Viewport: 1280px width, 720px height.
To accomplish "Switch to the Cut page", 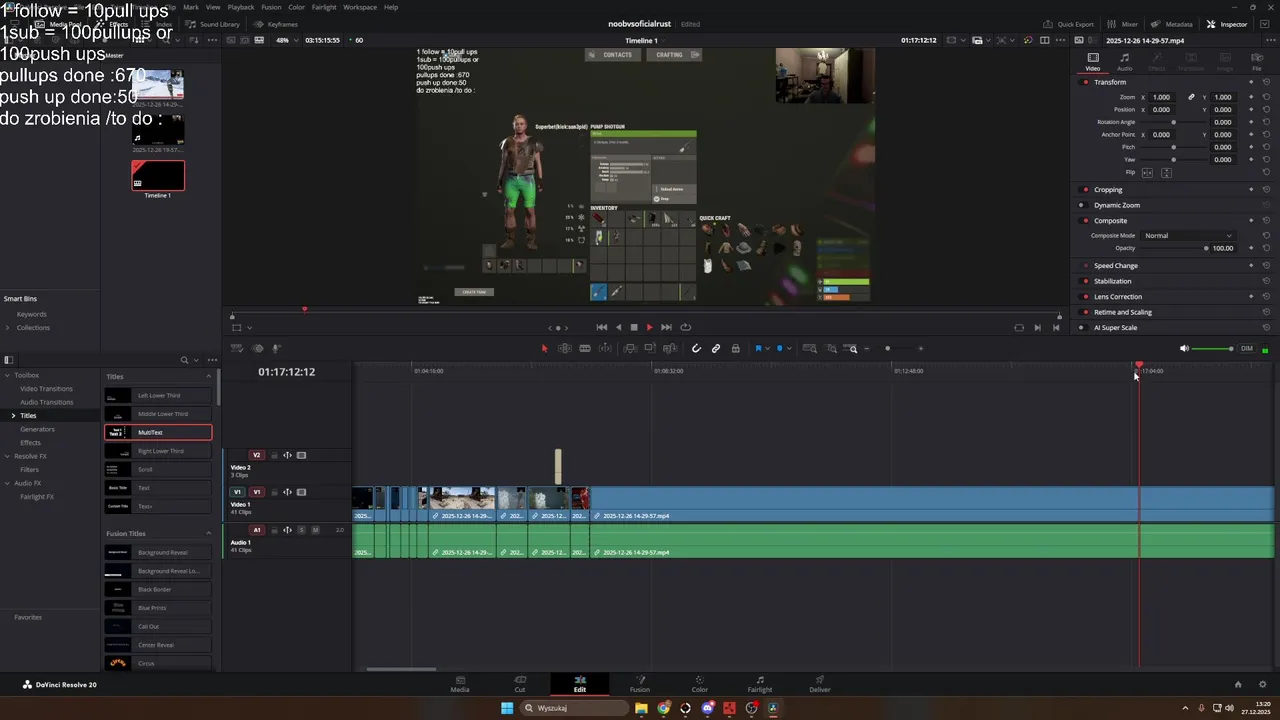I will 520,683.
